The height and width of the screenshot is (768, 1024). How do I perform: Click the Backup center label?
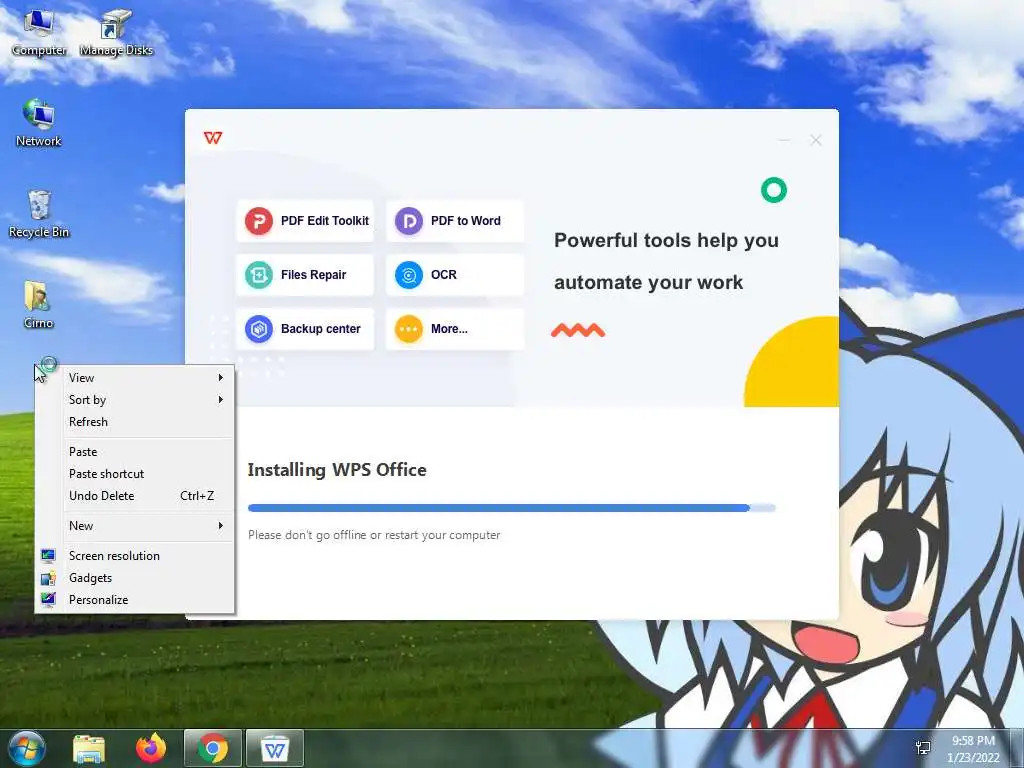click(321, 329)
